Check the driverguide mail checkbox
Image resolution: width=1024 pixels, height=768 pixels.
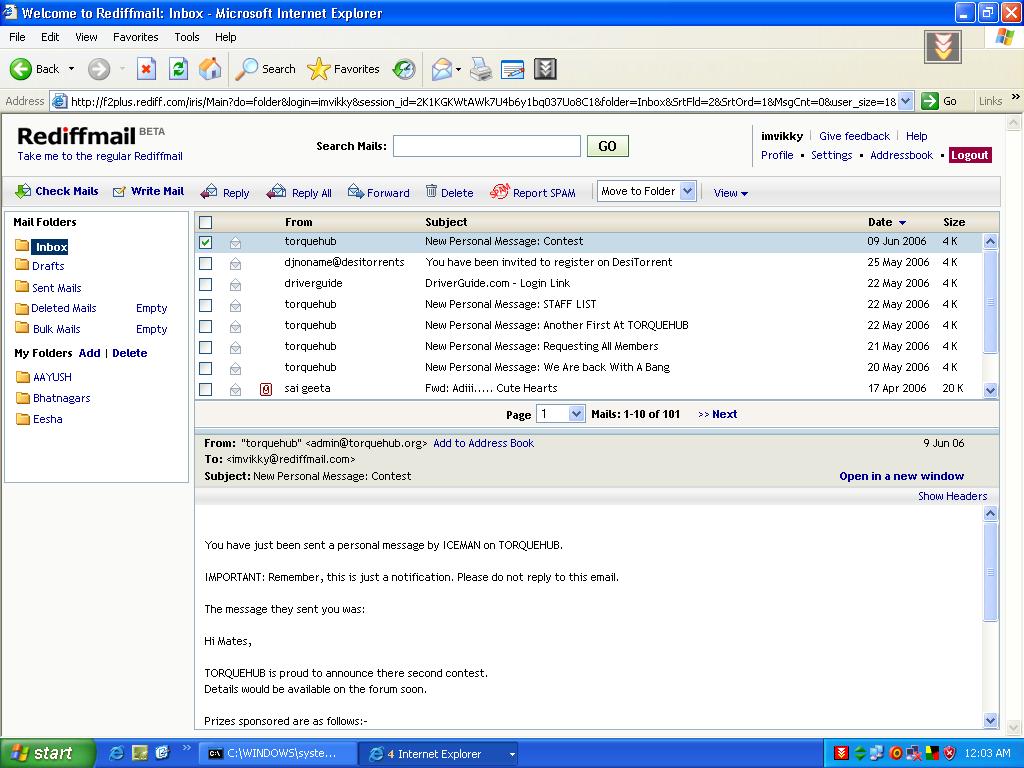[205, 284]
